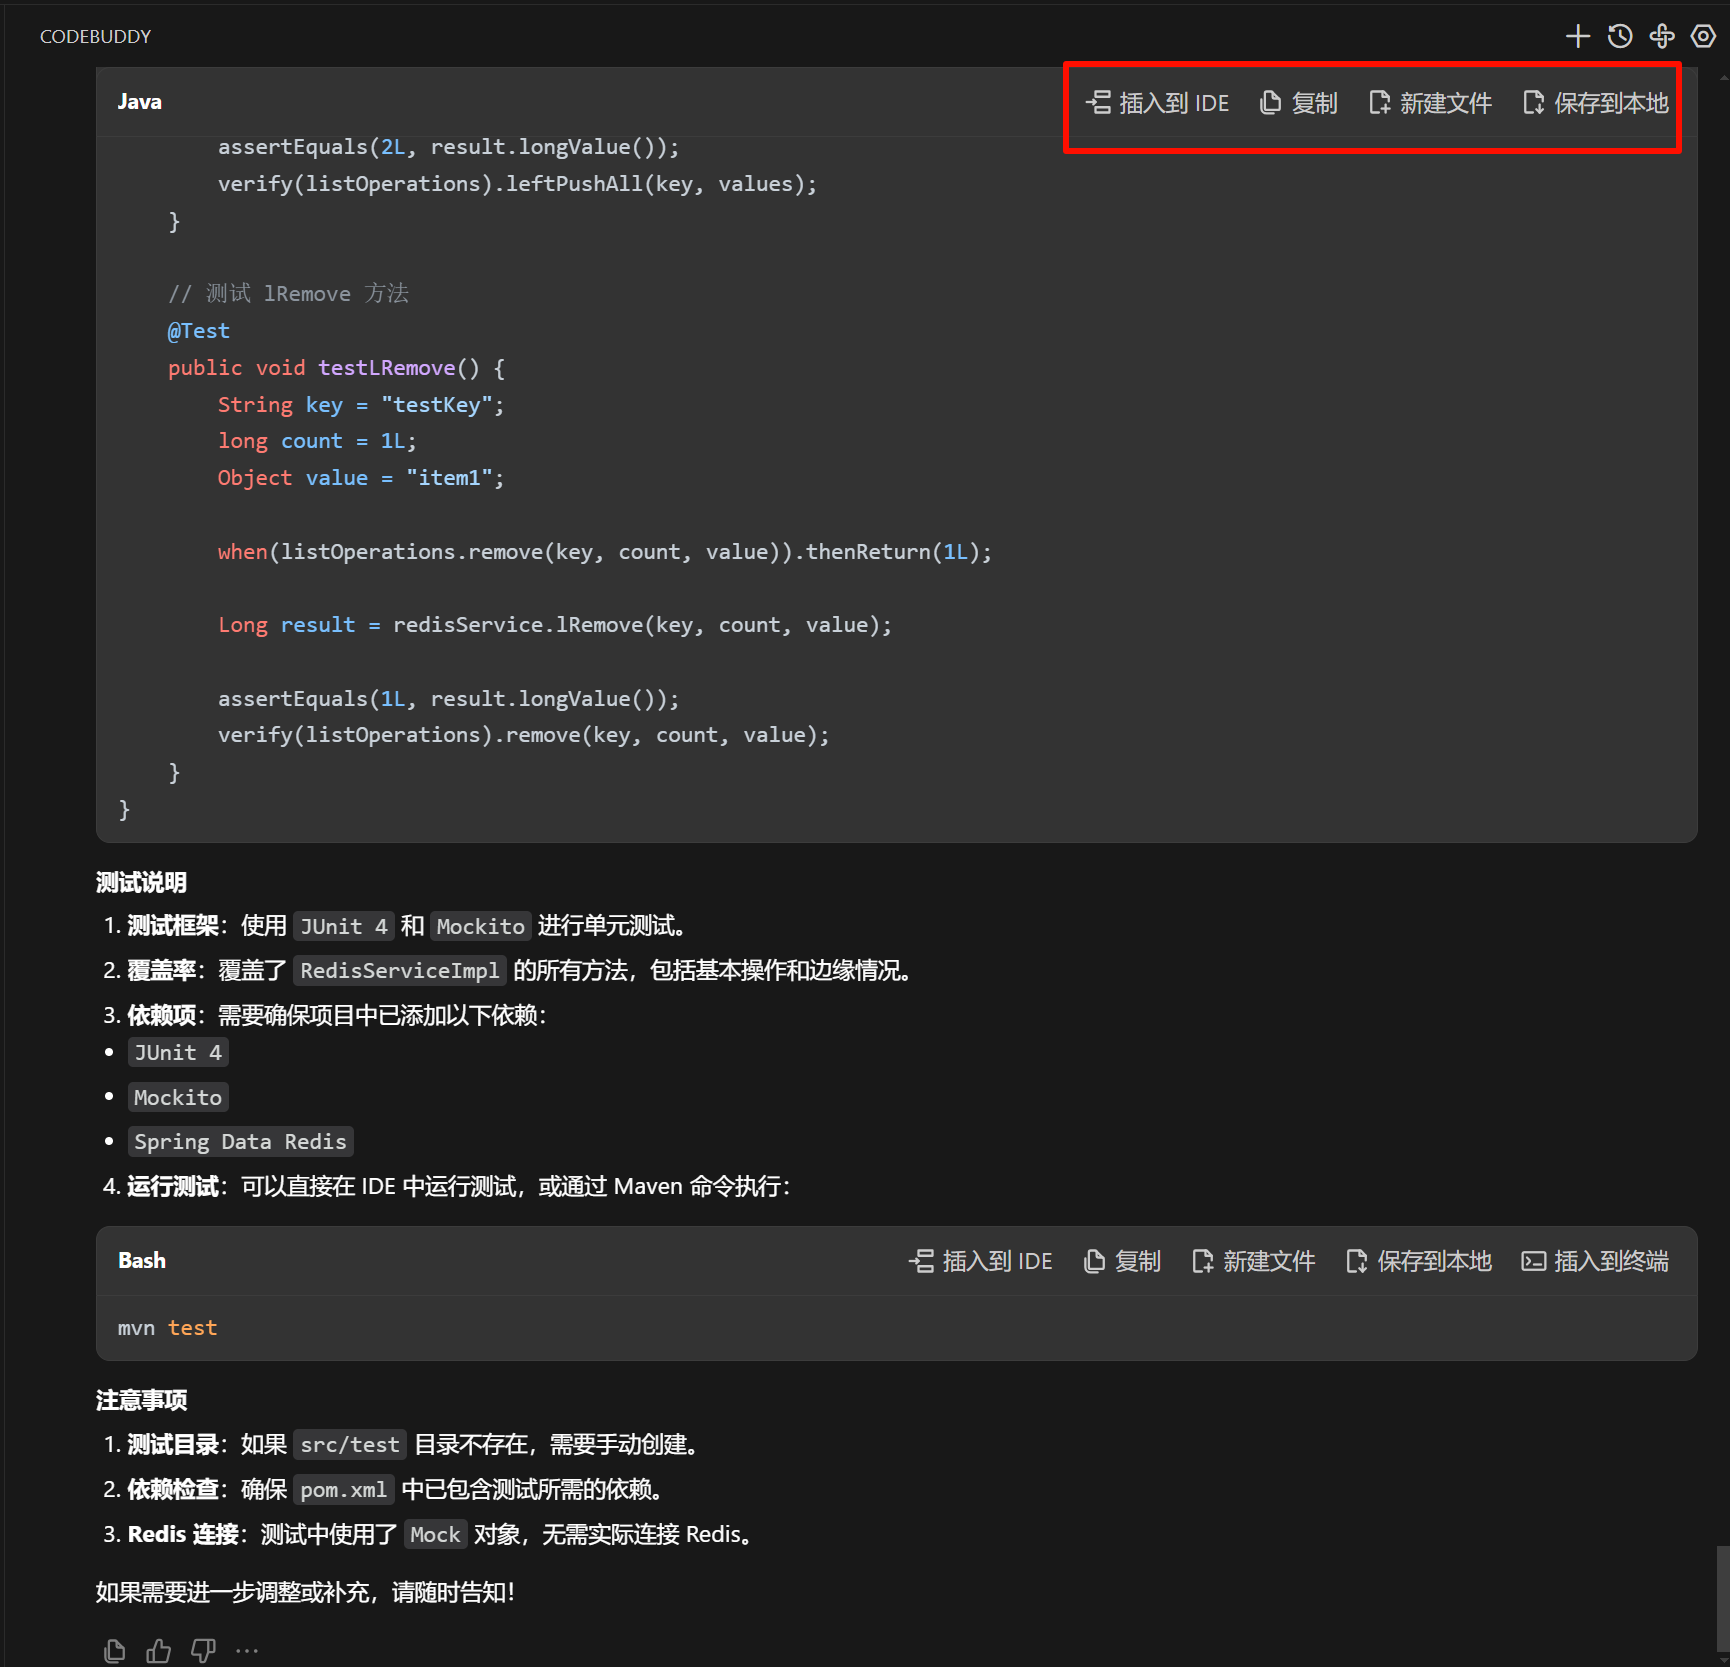Give the response a thumbs up

(x=159, y=1650)
